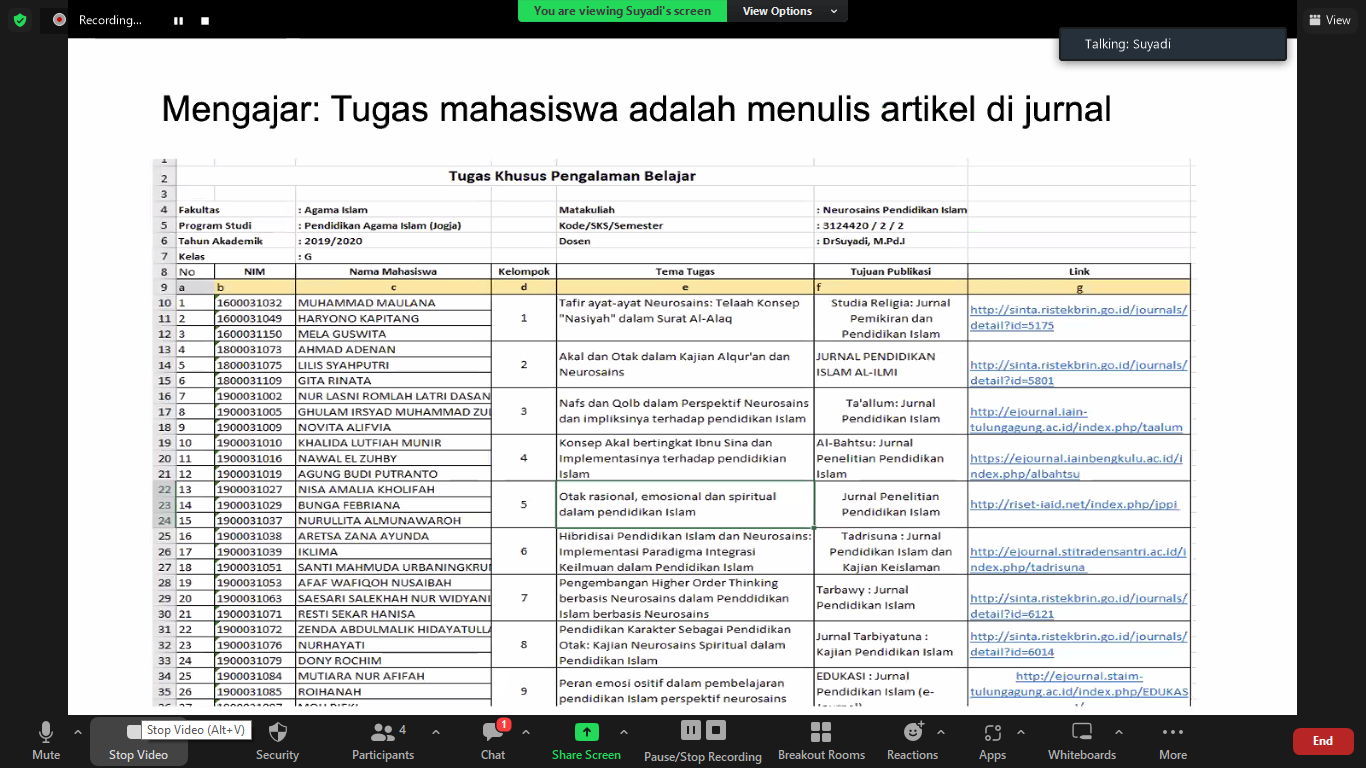Open the More options menu
Viewport: 1366px width, 768px height.
click(x=1173, y=741)
